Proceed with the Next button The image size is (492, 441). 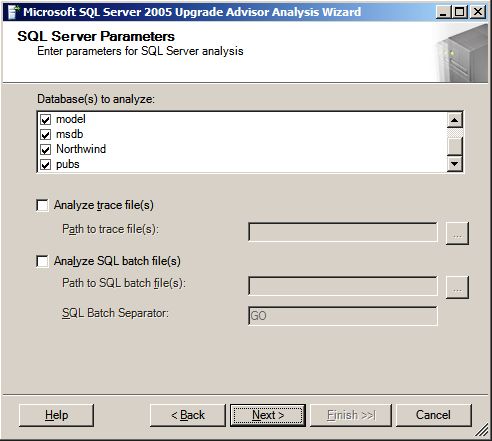point(268,415)
